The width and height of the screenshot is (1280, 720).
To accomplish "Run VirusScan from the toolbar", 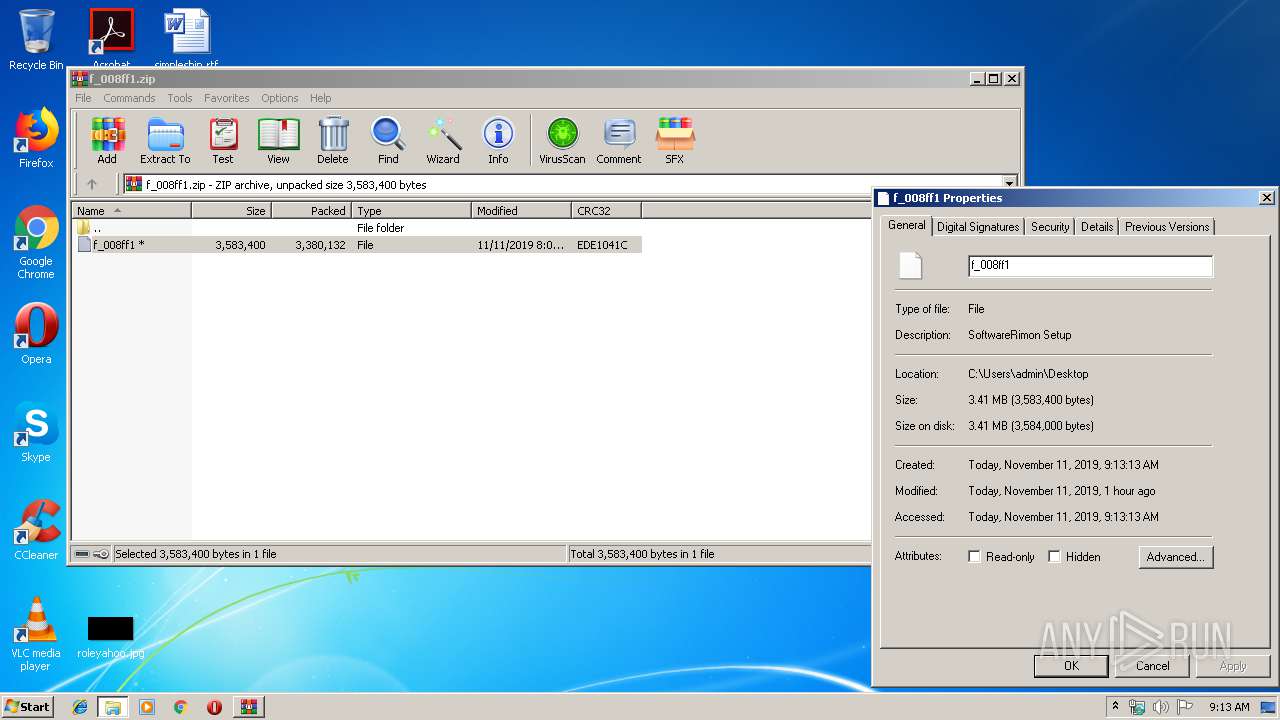I will 562,140.
